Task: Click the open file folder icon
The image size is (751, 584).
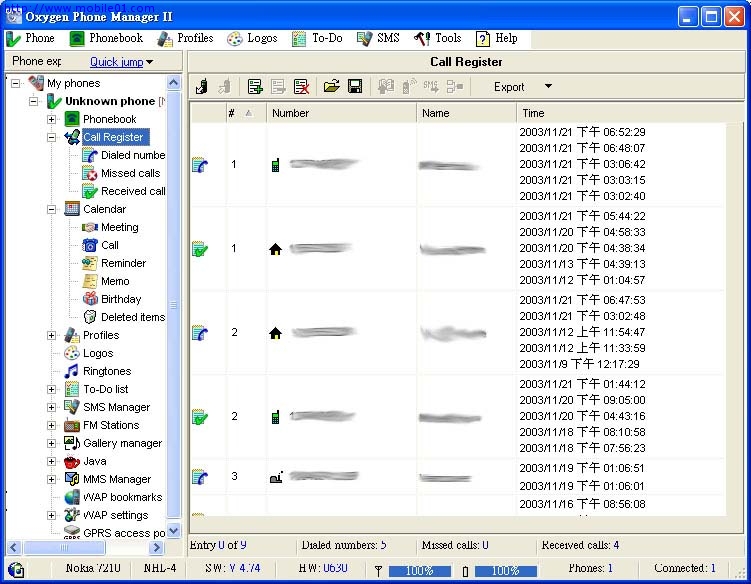Action: 331,86
